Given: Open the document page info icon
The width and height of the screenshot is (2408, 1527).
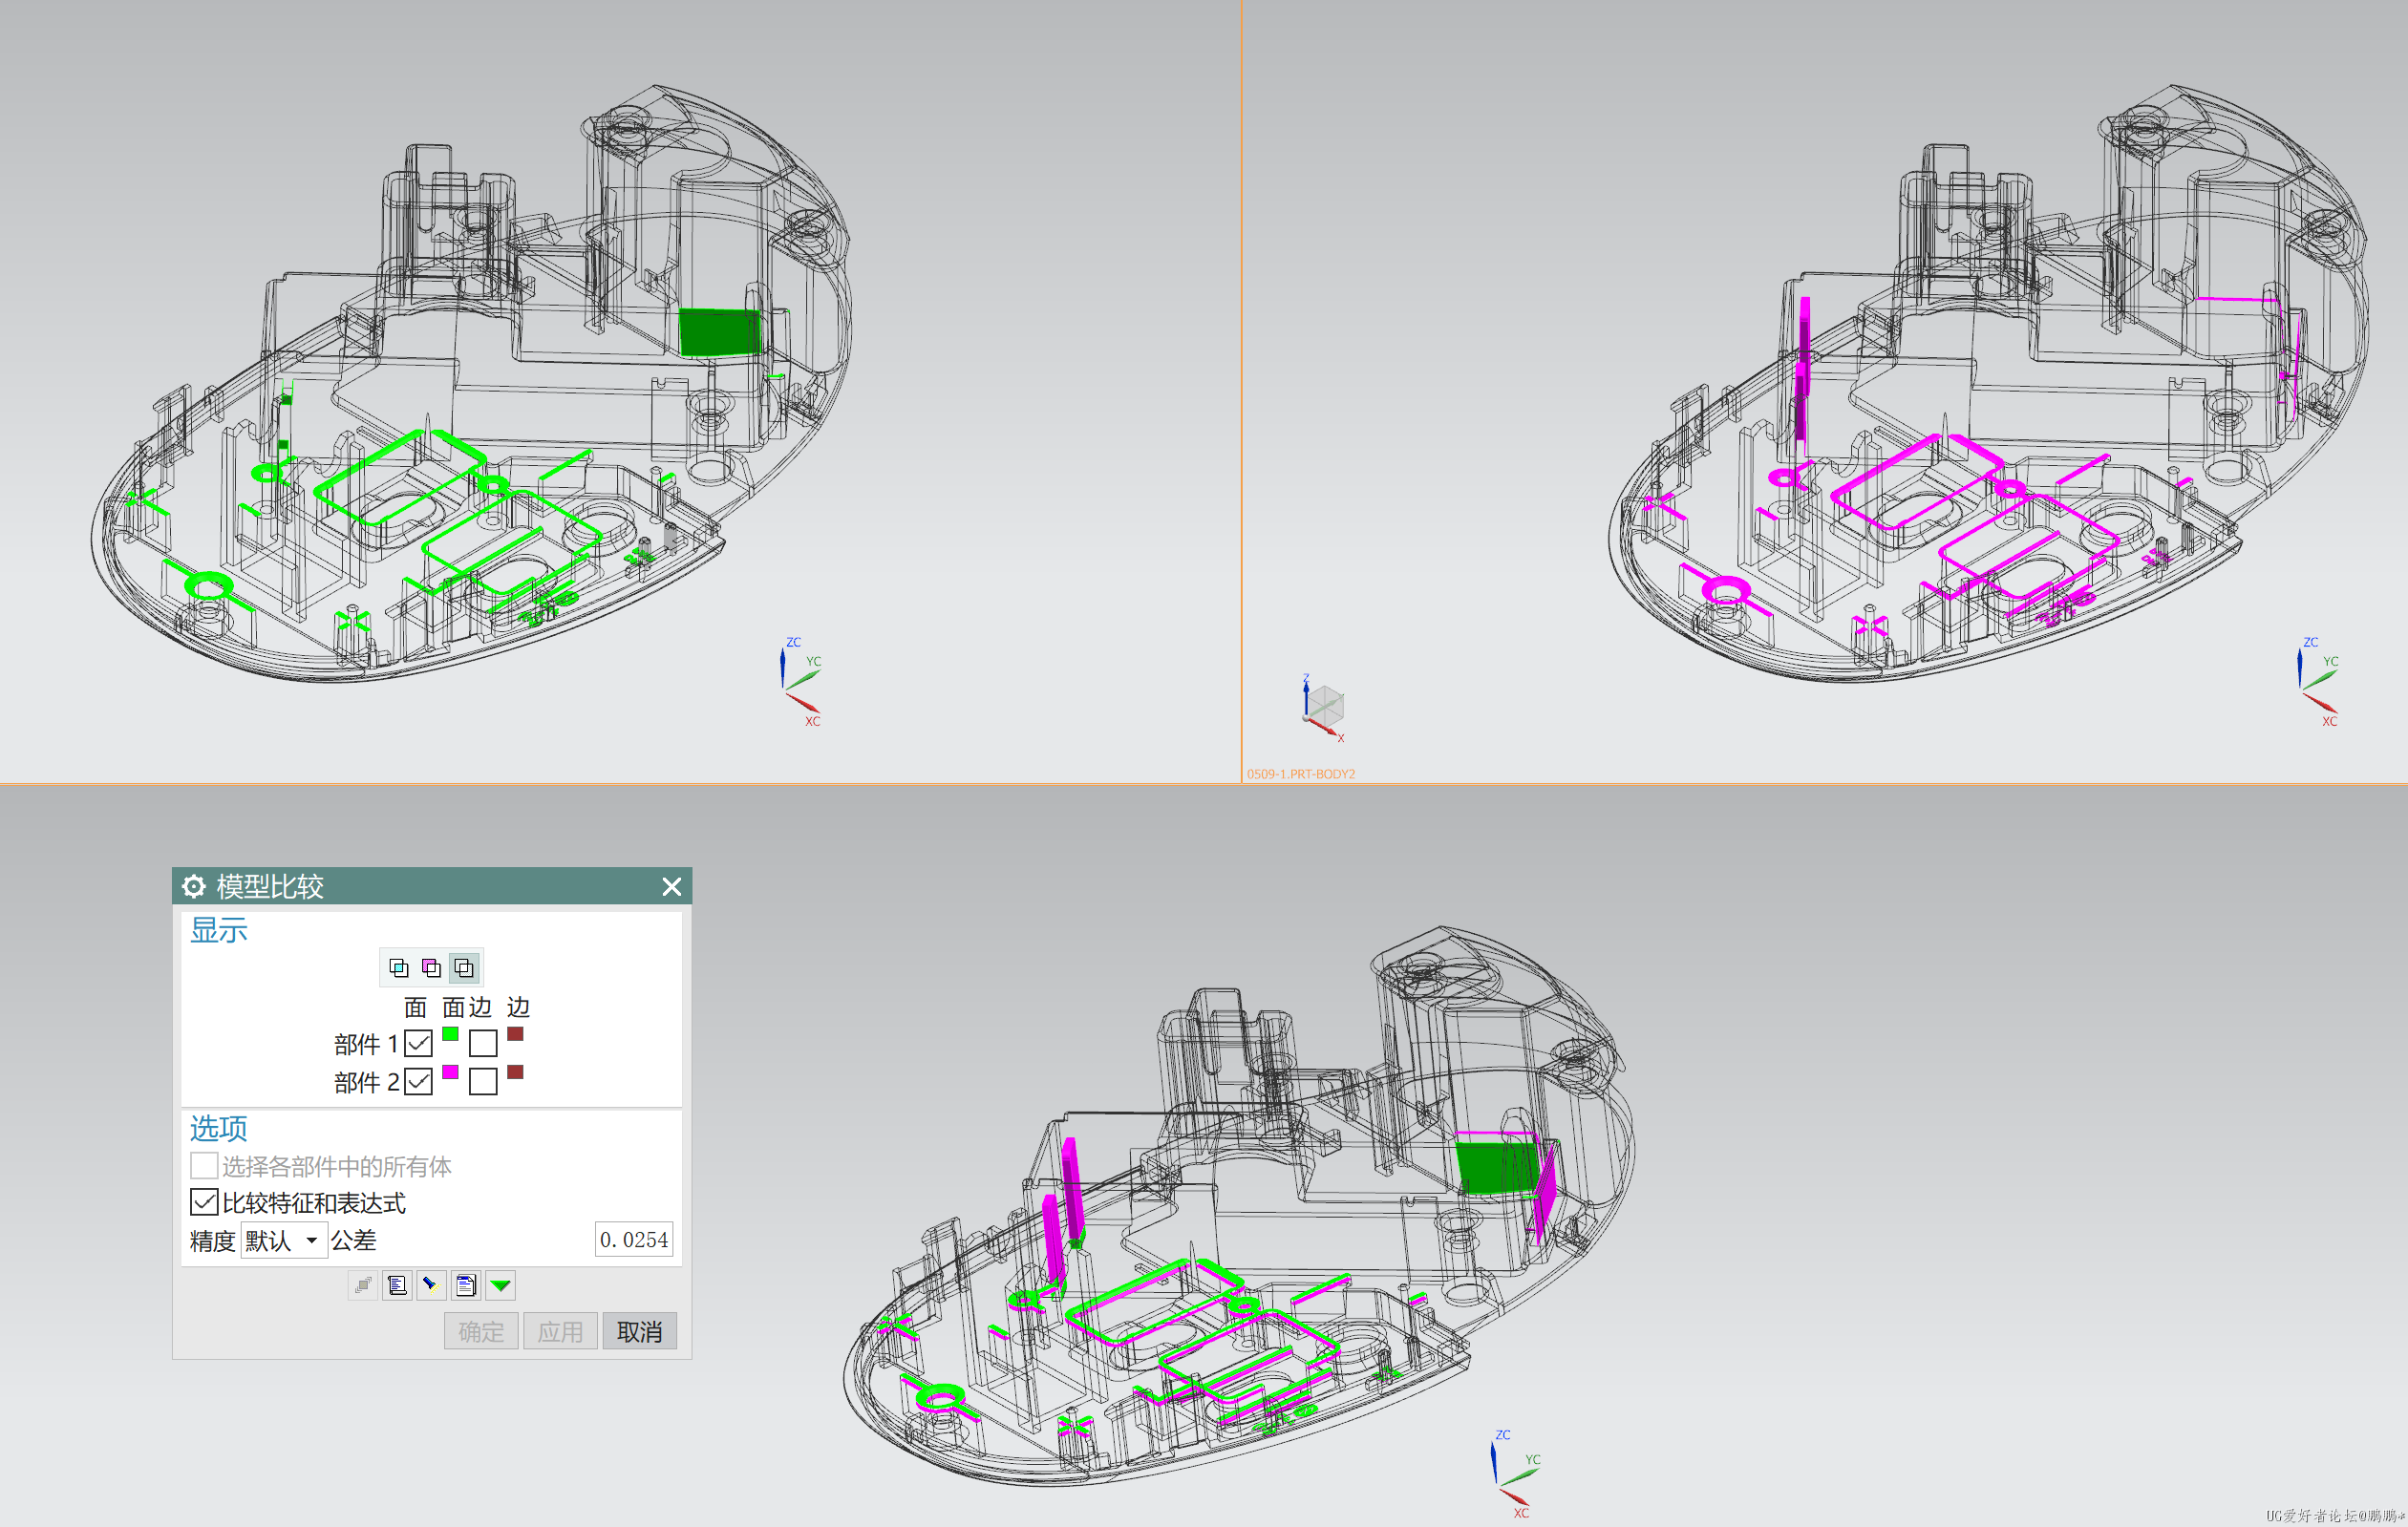Looking at the screenshot, I should (466, 1285).
